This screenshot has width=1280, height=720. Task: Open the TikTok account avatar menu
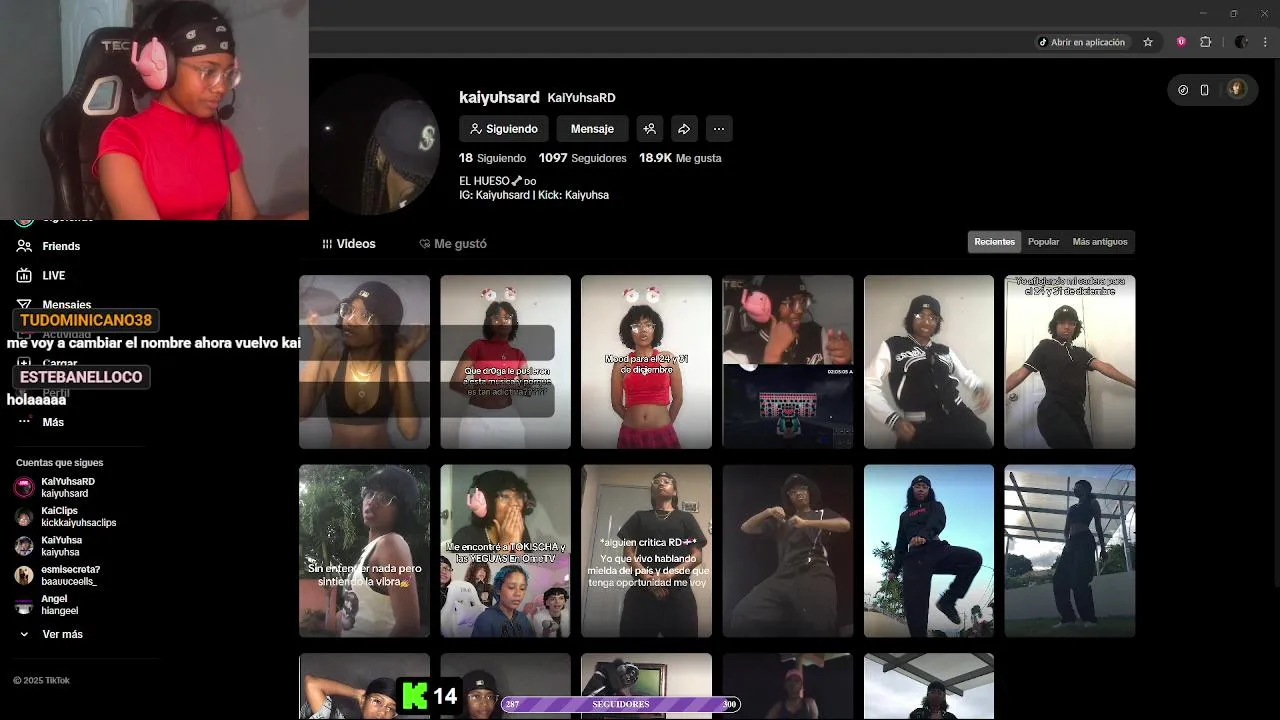click(x=1237, y=89)
